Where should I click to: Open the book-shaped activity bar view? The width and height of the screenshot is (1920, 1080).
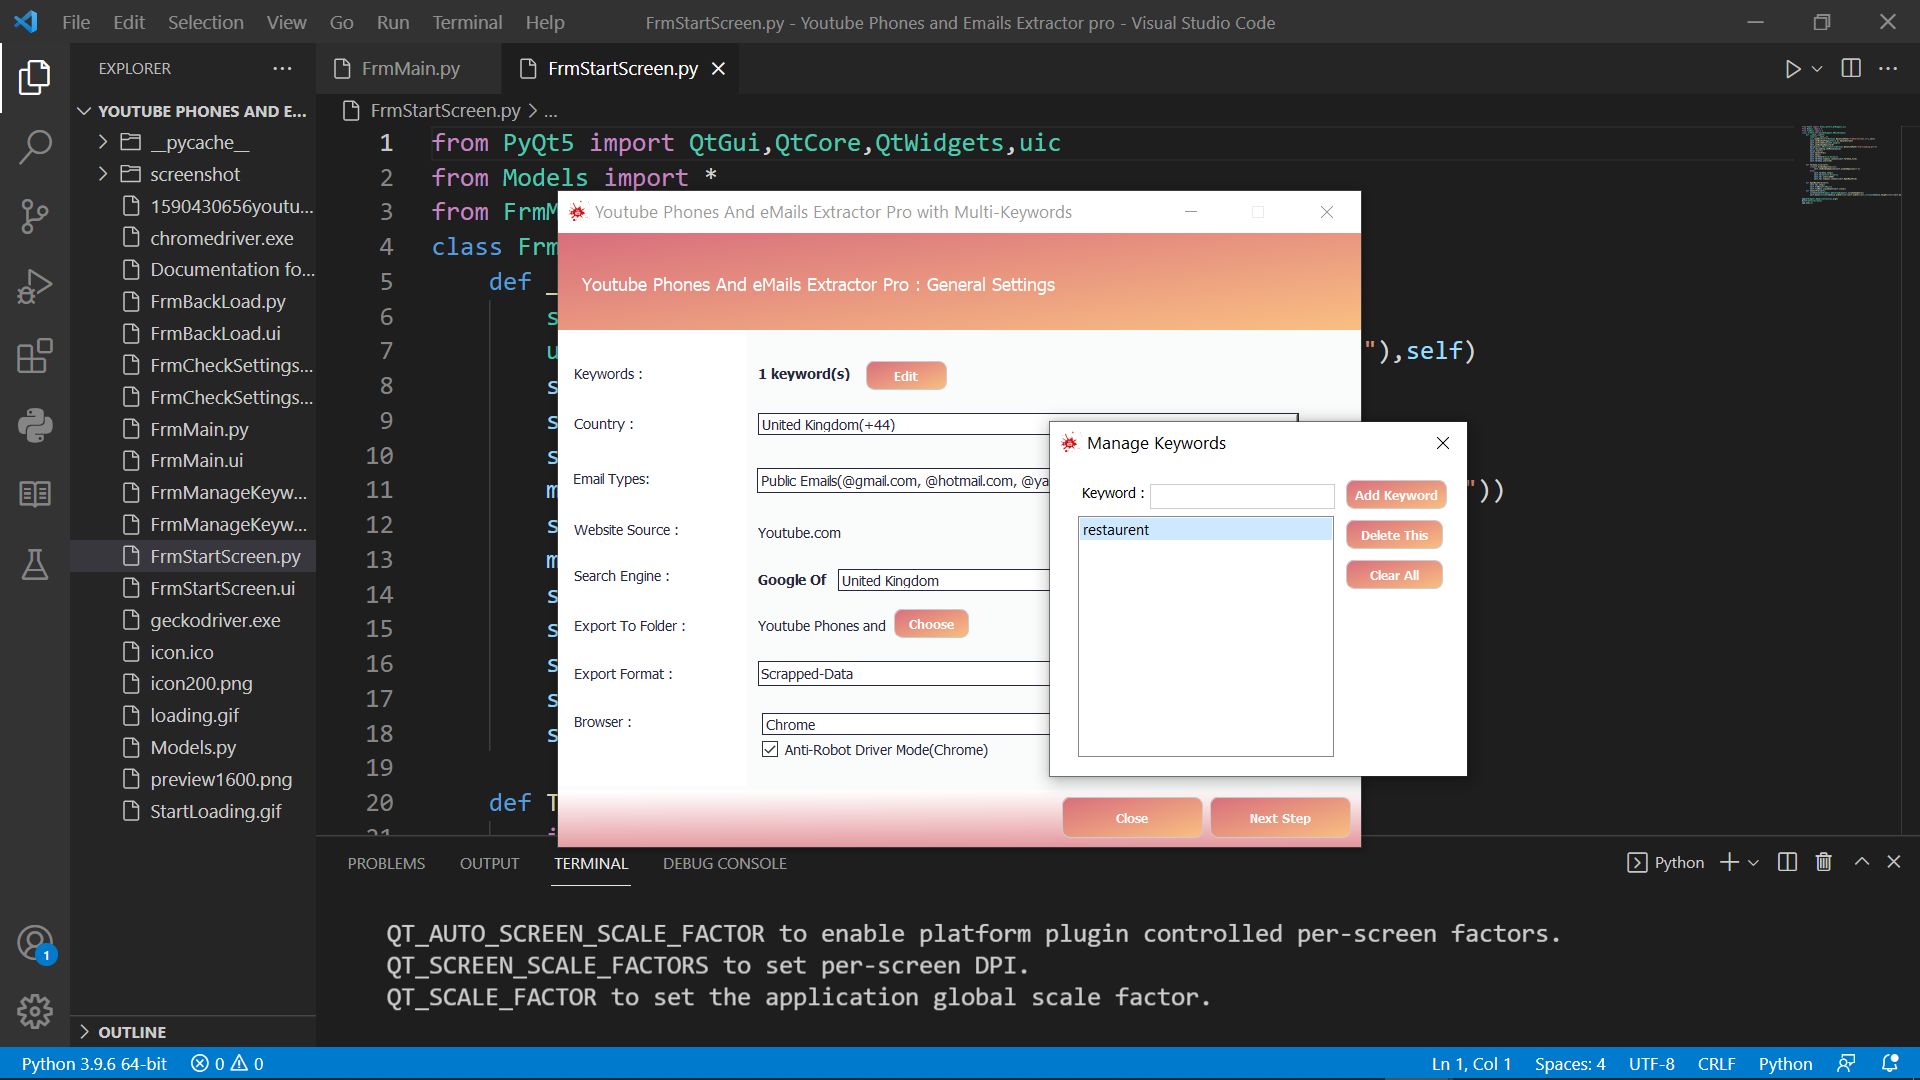35,494
